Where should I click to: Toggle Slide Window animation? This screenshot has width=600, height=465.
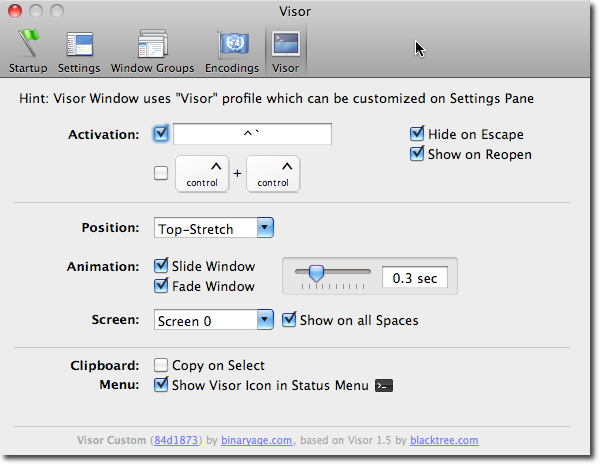161,266
